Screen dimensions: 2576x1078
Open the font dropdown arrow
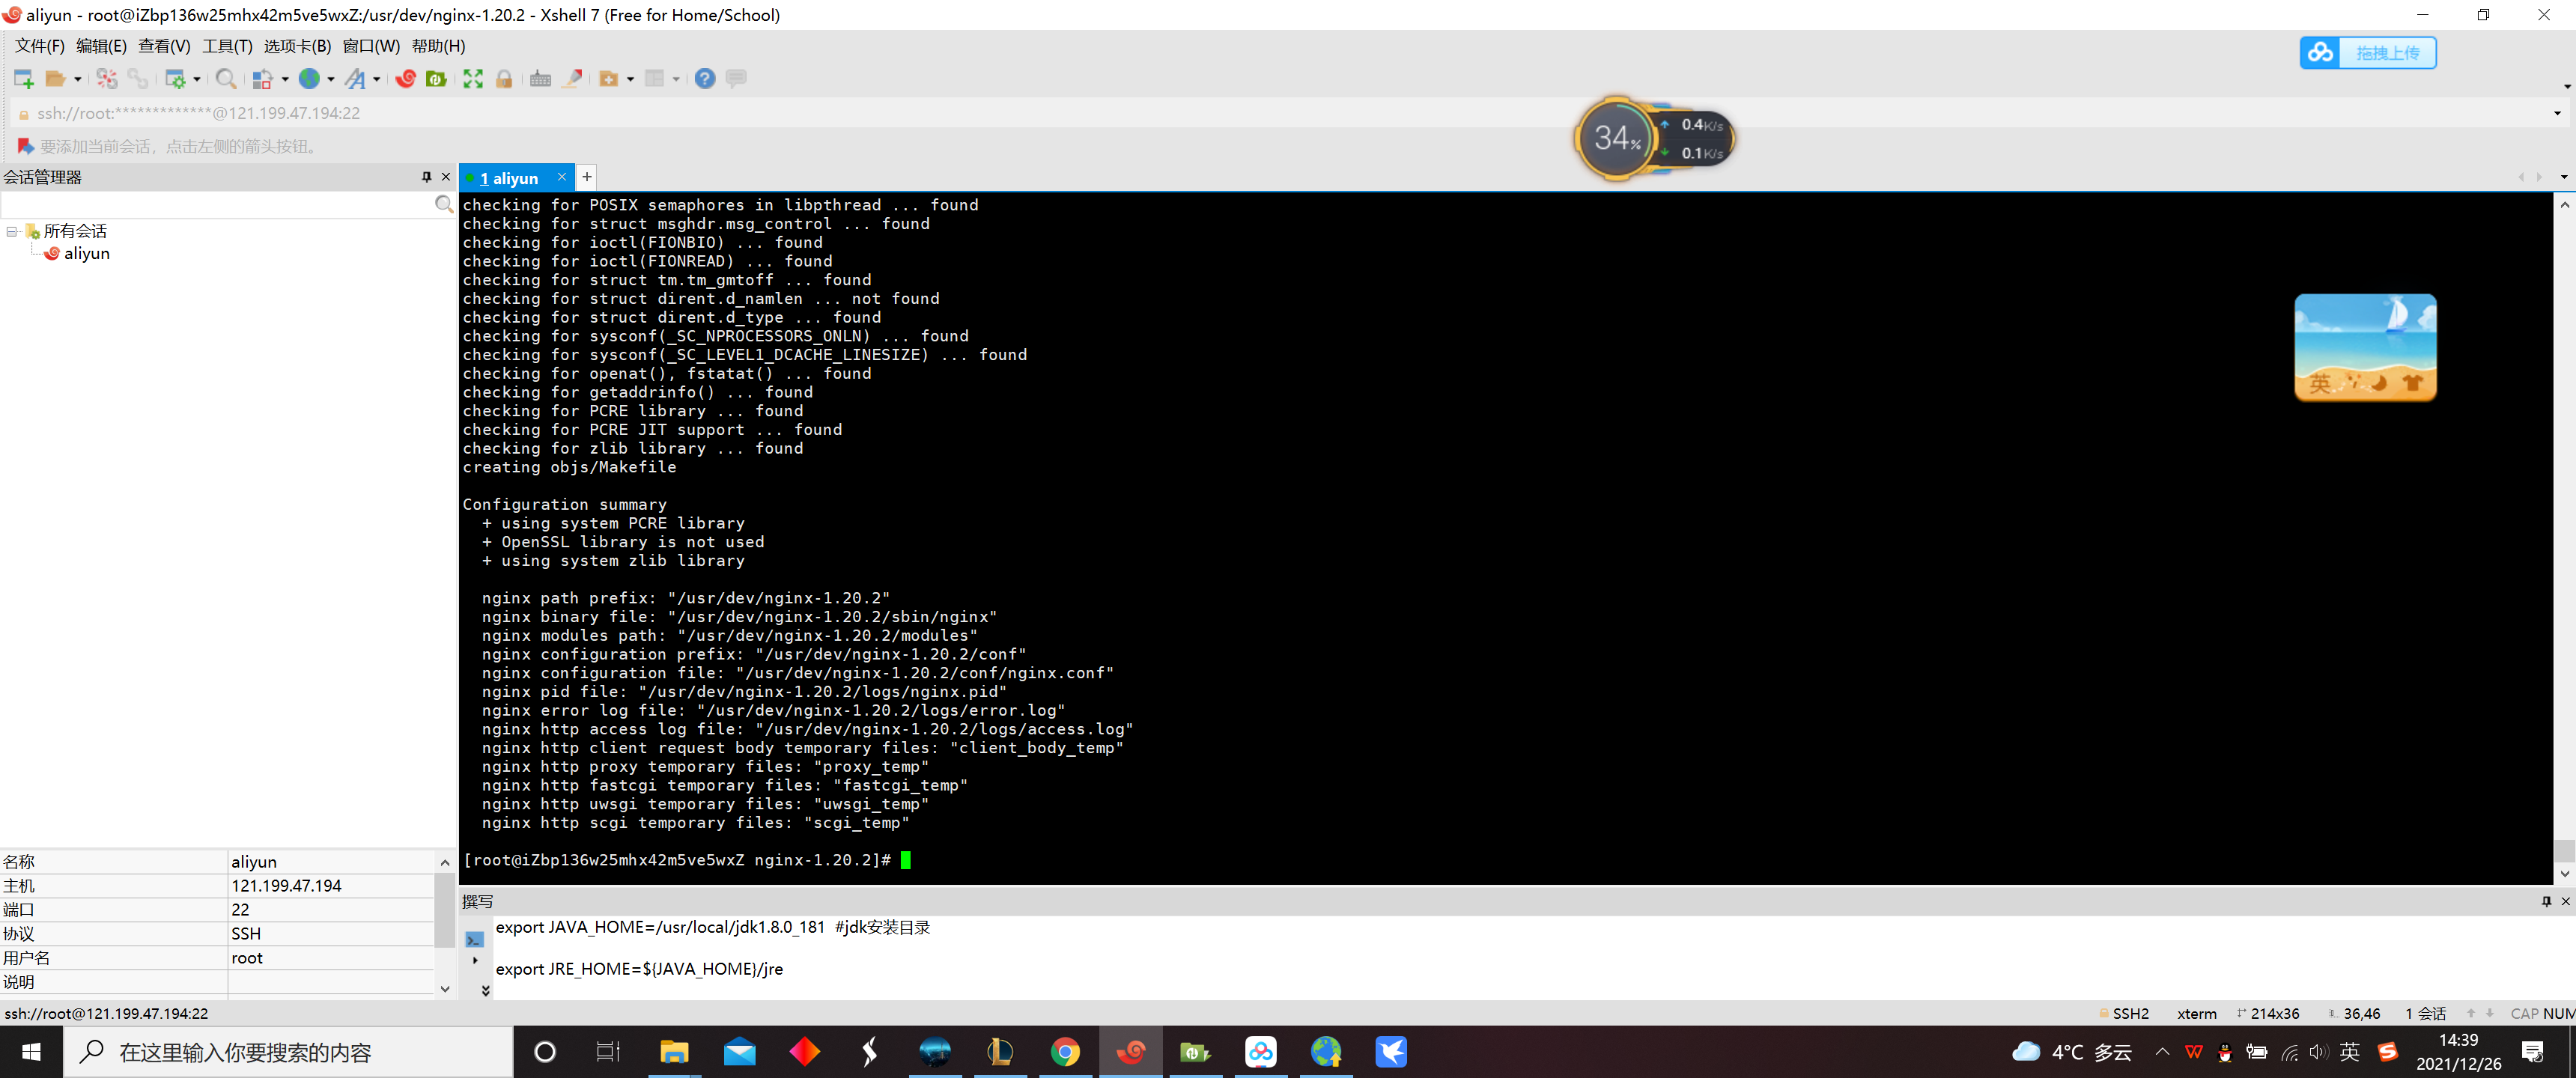(376, 79)
